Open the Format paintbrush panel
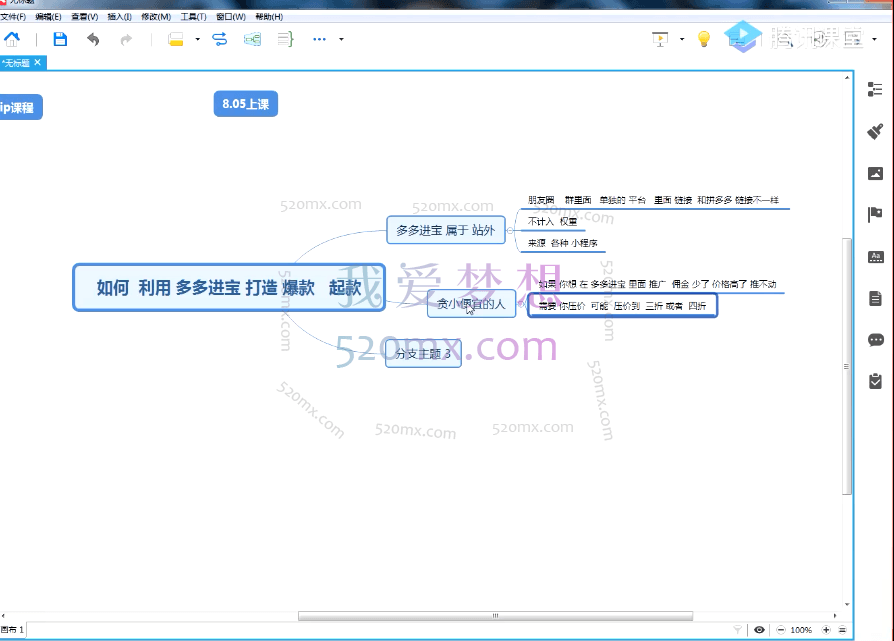This screenshot has width=894, height=641. point(875,131)
